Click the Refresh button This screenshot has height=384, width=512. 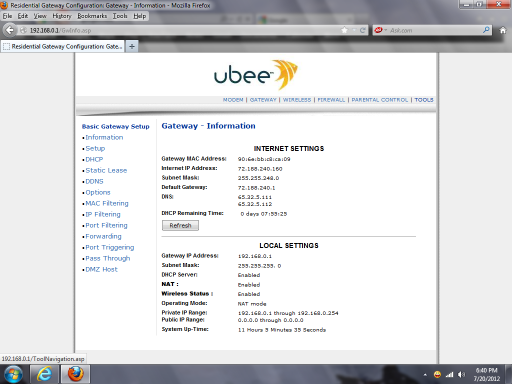click(x=180, y=226)
